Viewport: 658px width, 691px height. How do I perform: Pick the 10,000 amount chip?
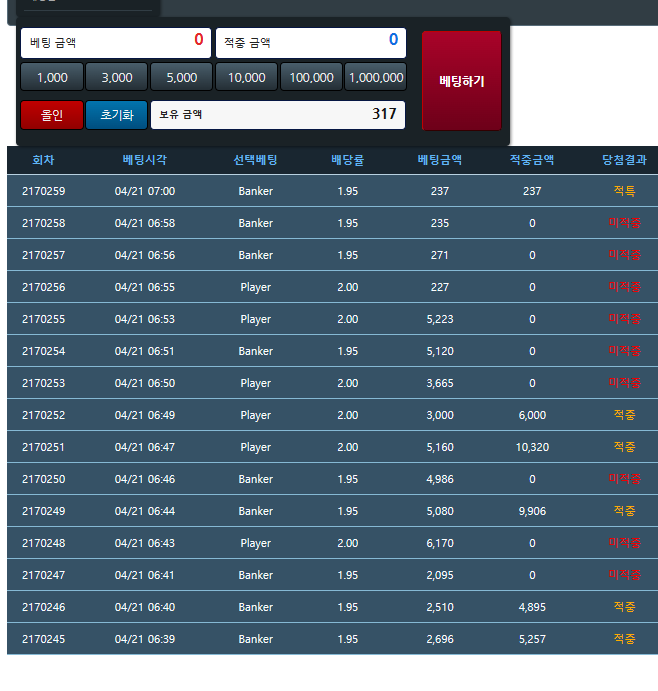pyautogui.click(x=247, y=77)
